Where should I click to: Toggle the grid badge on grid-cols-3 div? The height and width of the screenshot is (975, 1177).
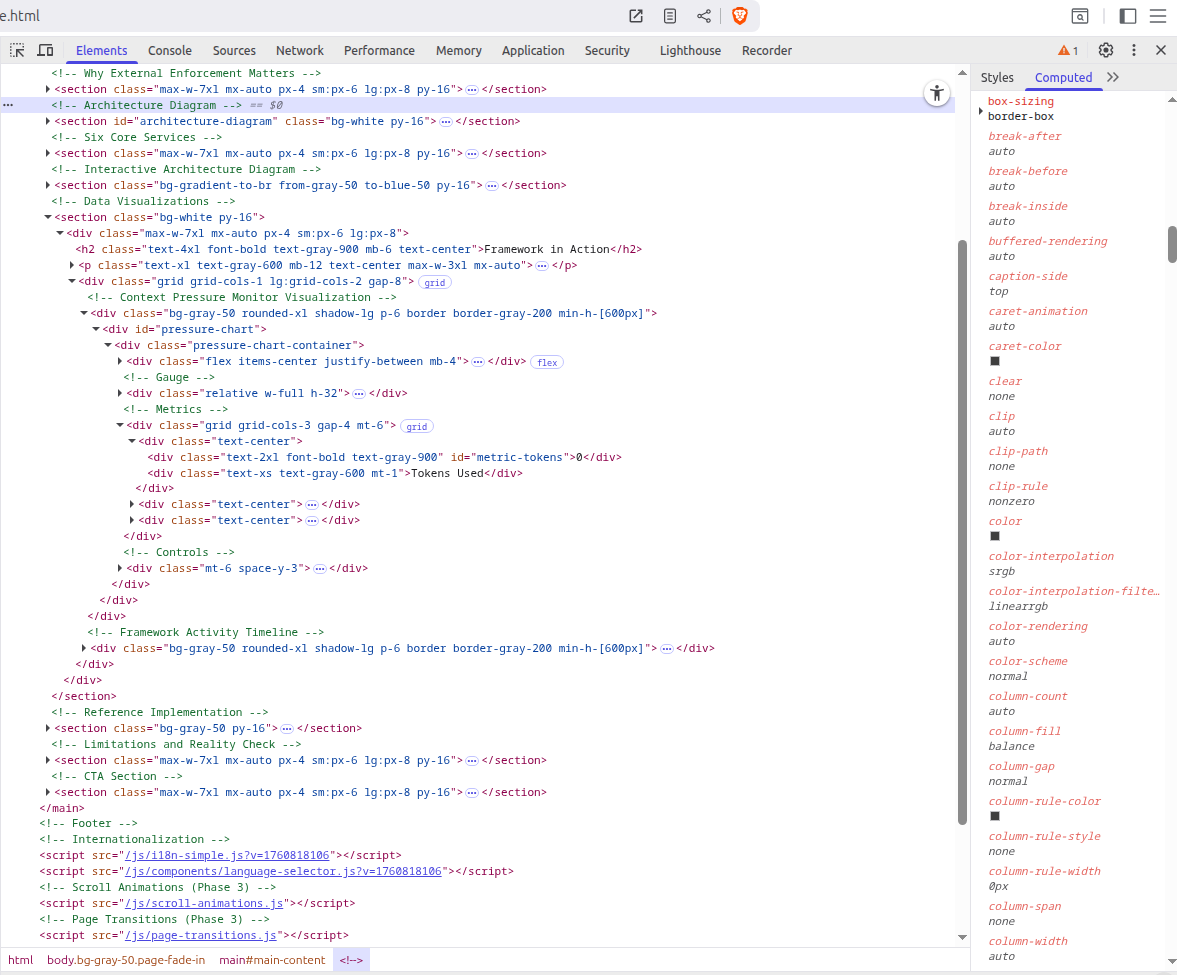coord(416,426)
